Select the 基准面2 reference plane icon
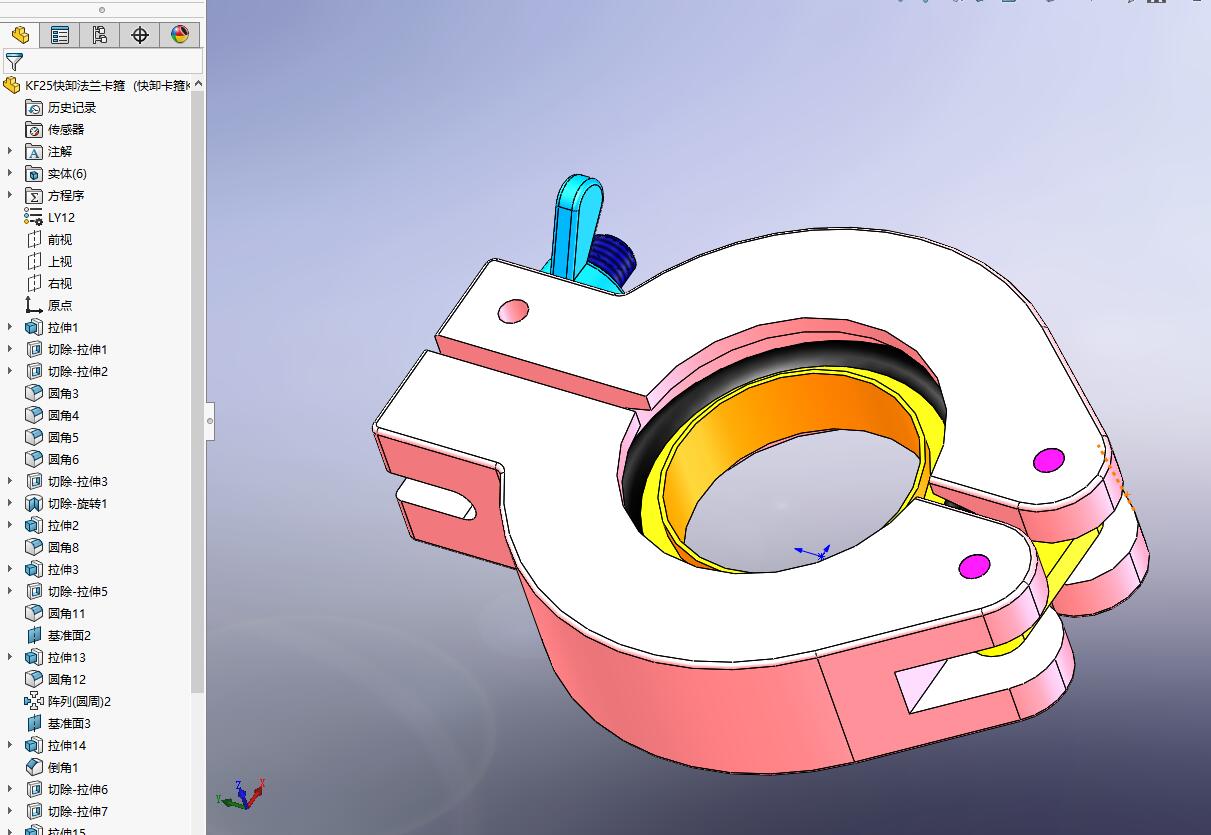The image size is (1211, 835). click(x=34, y=635)
